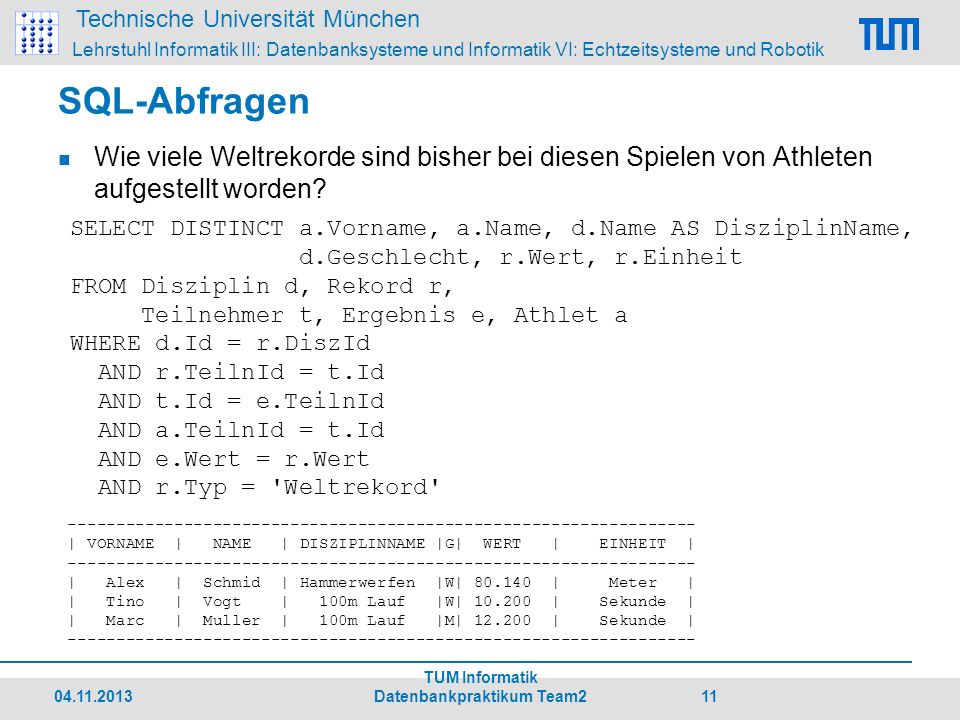Click the blue square bullet marker
The width and height of the screenshot is (960, 720).
click(64, 160)
